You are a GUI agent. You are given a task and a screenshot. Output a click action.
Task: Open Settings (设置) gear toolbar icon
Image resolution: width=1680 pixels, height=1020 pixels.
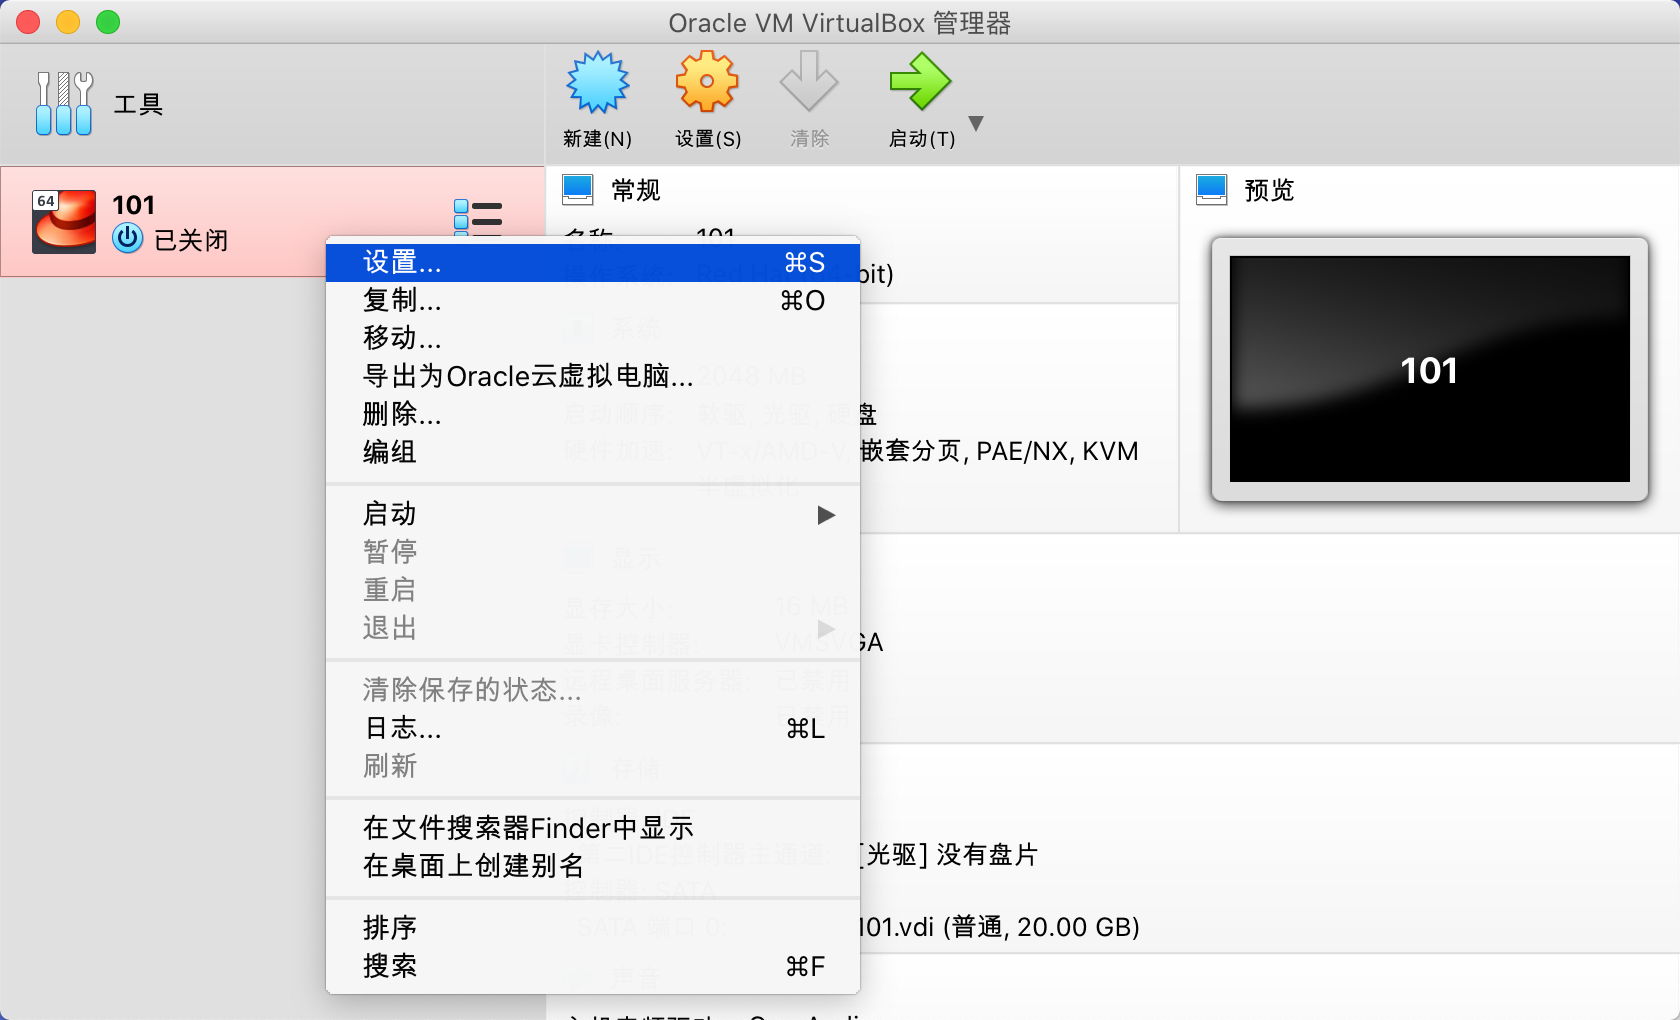click(707, 82)
